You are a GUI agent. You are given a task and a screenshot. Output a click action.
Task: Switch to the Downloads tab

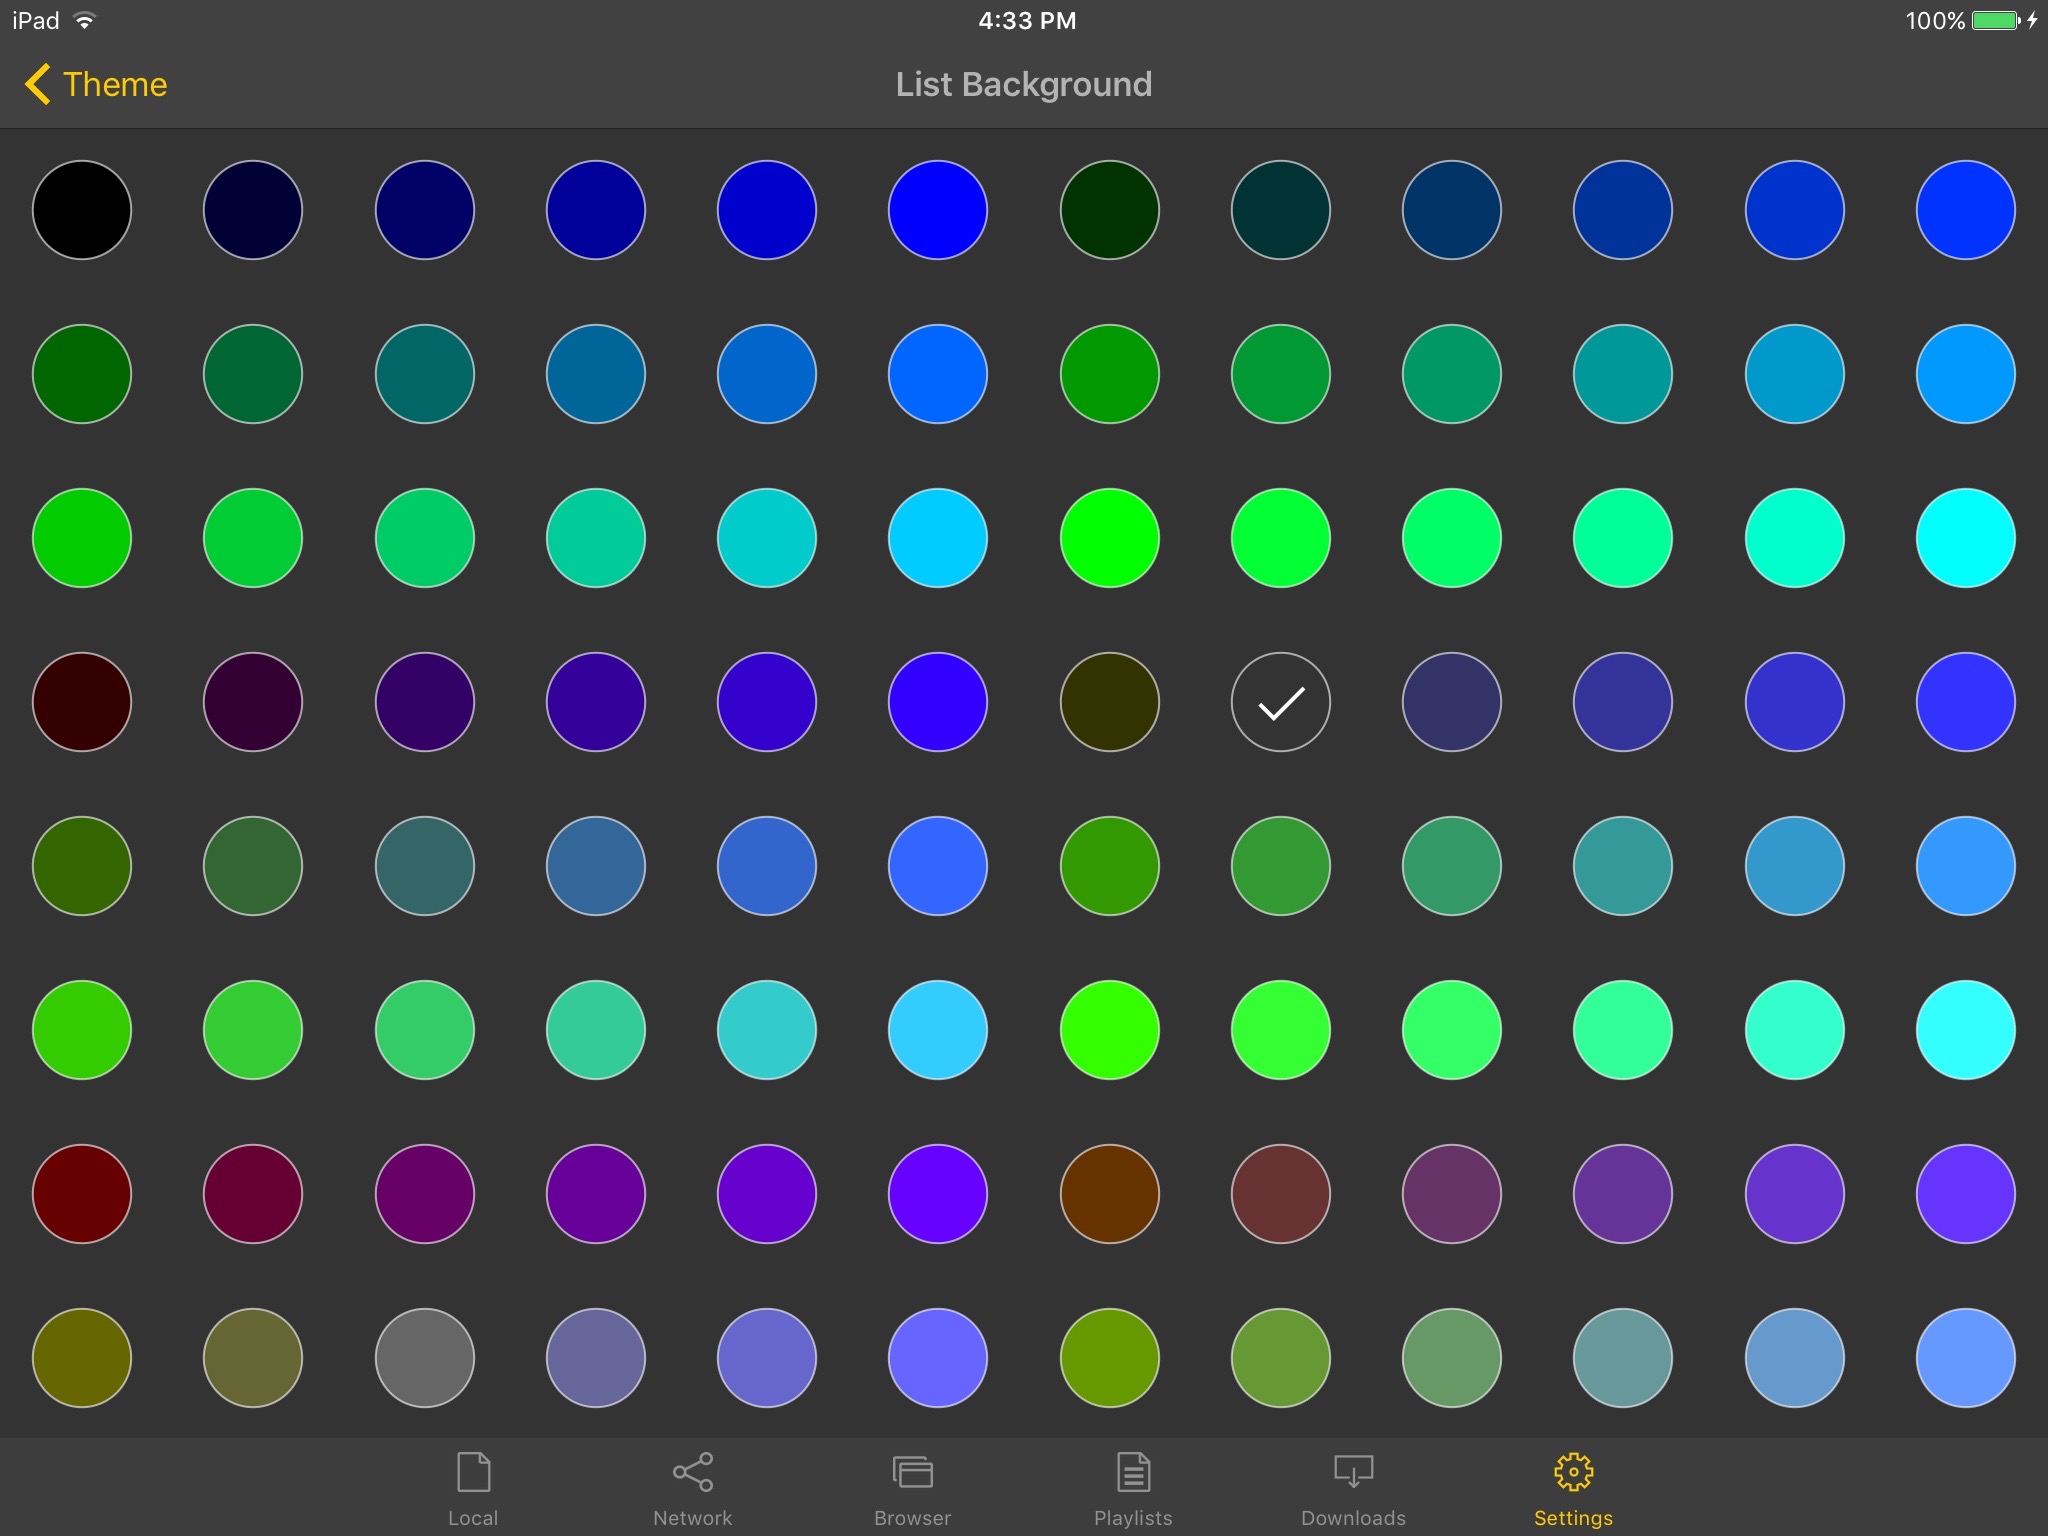[1353, 1489]
